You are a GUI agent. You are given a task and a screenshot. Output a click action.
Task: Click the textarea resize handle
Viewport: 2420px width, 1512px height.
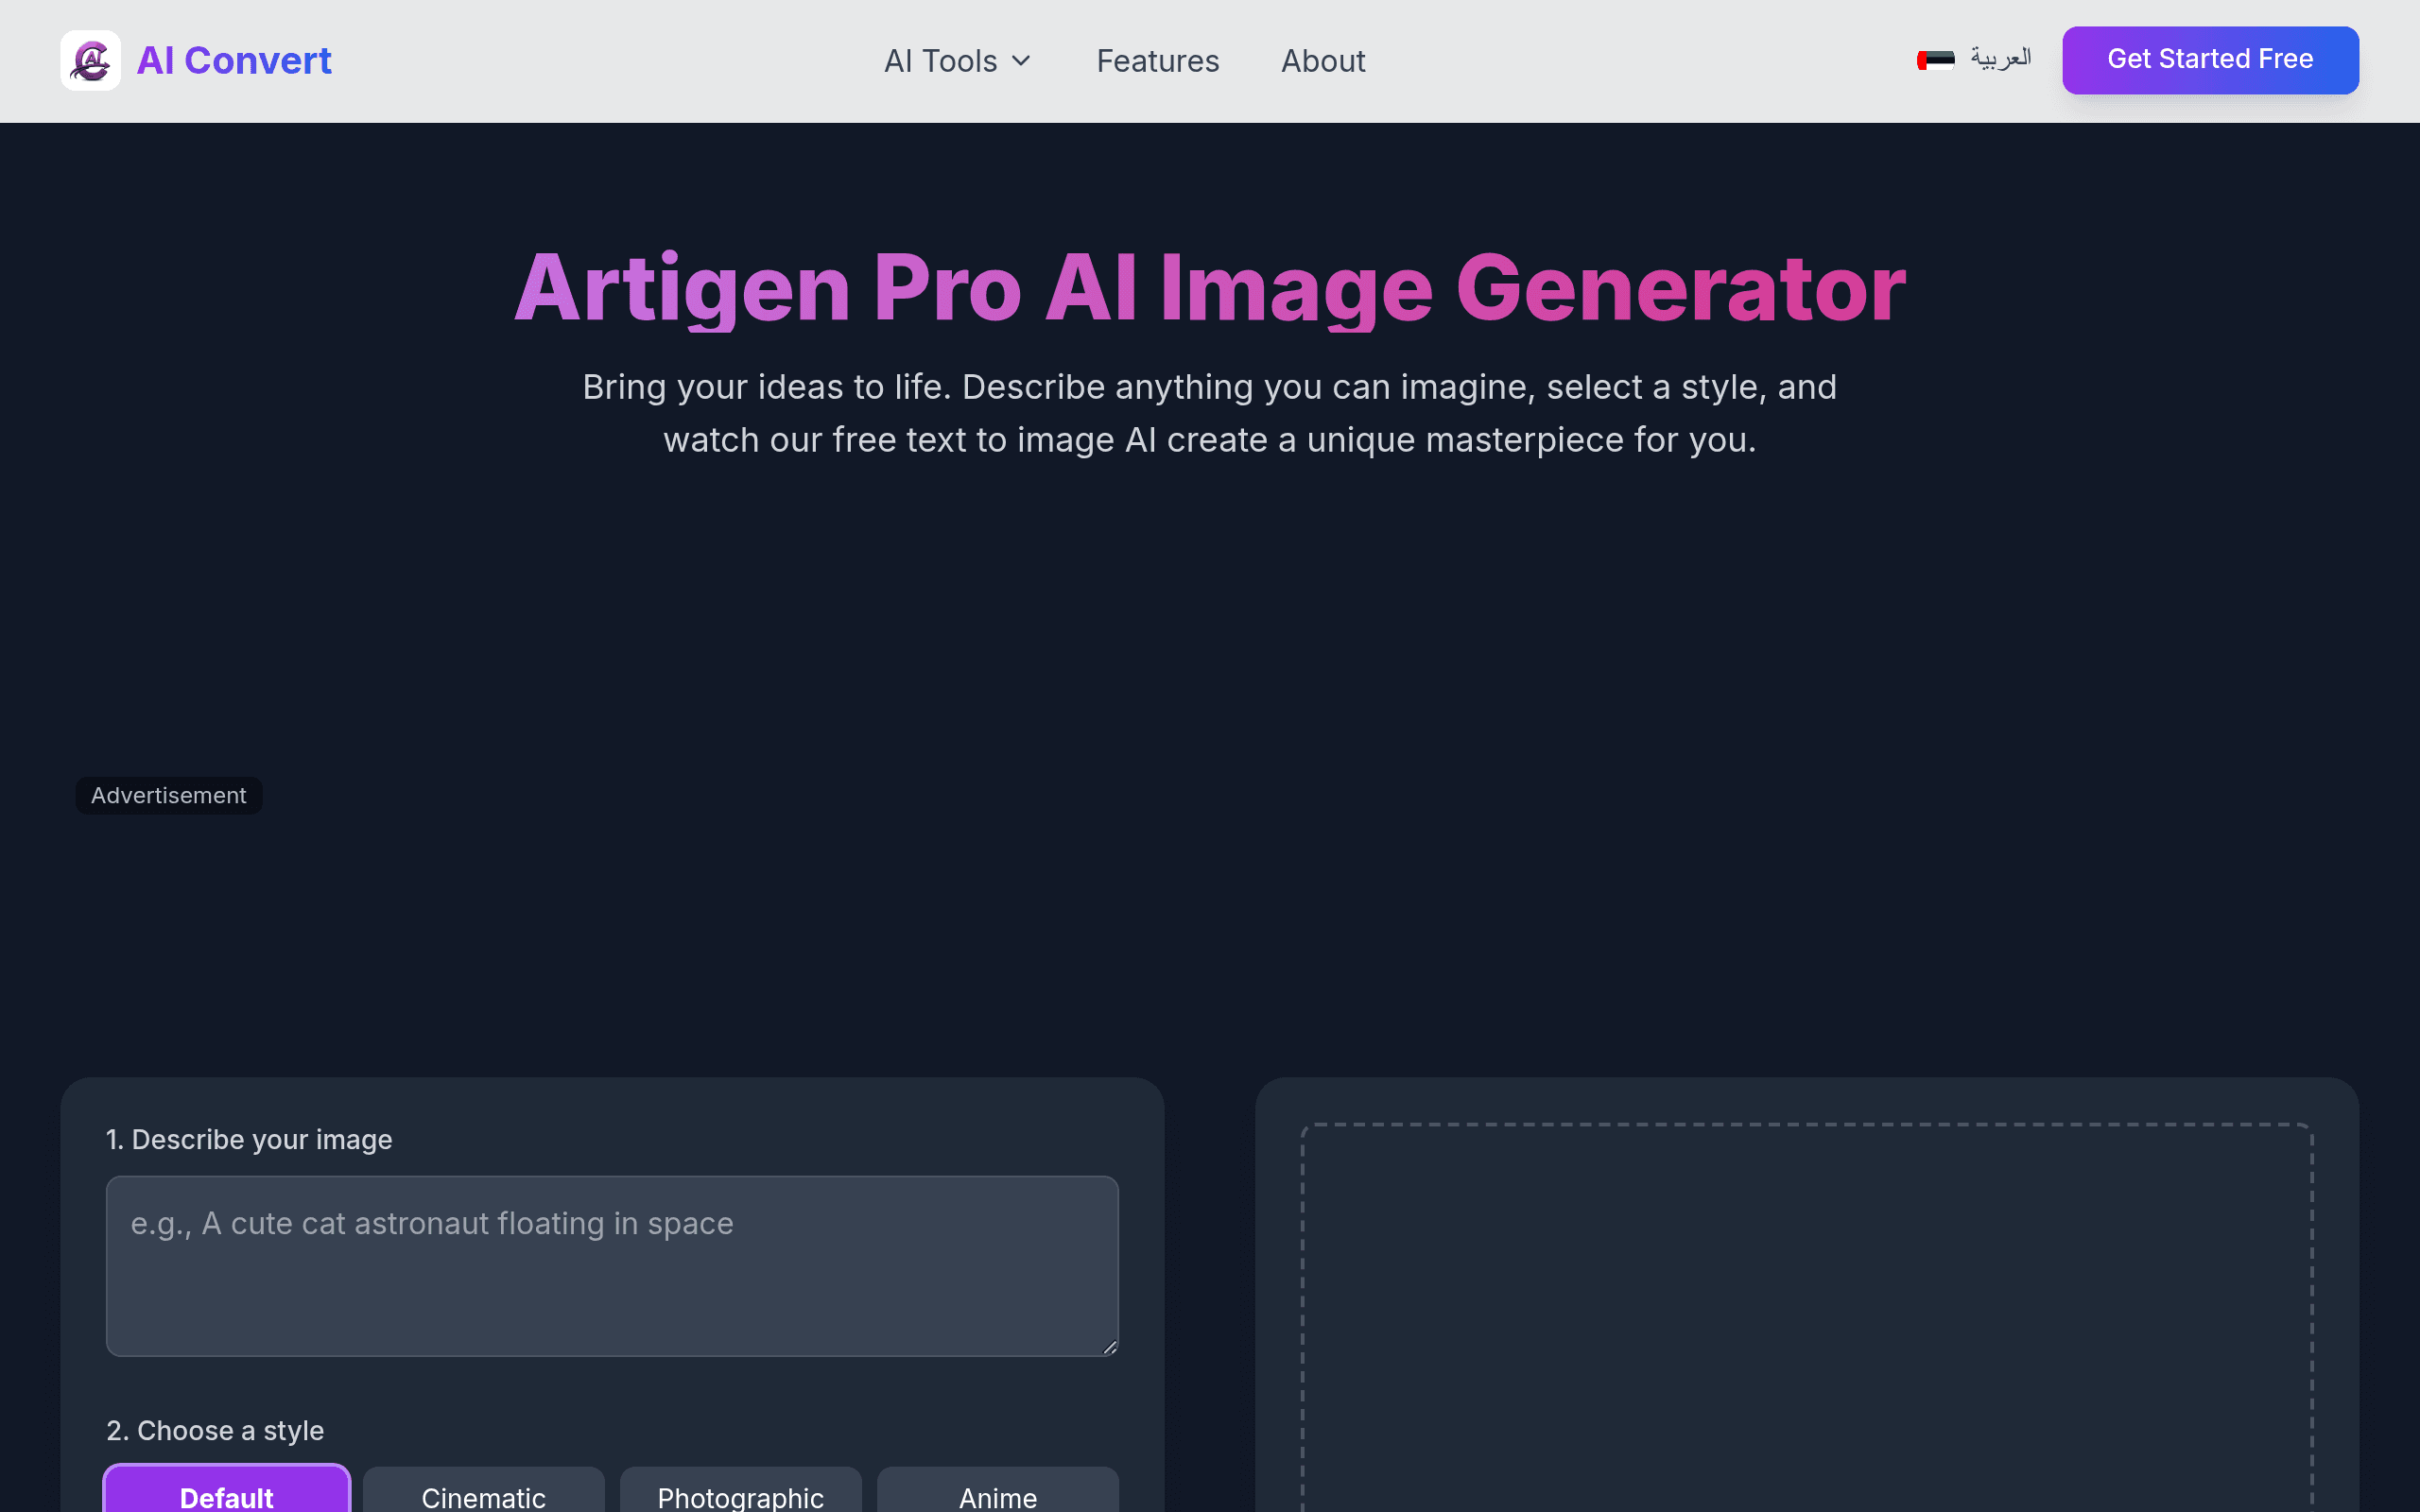tap(1109, 1347)
